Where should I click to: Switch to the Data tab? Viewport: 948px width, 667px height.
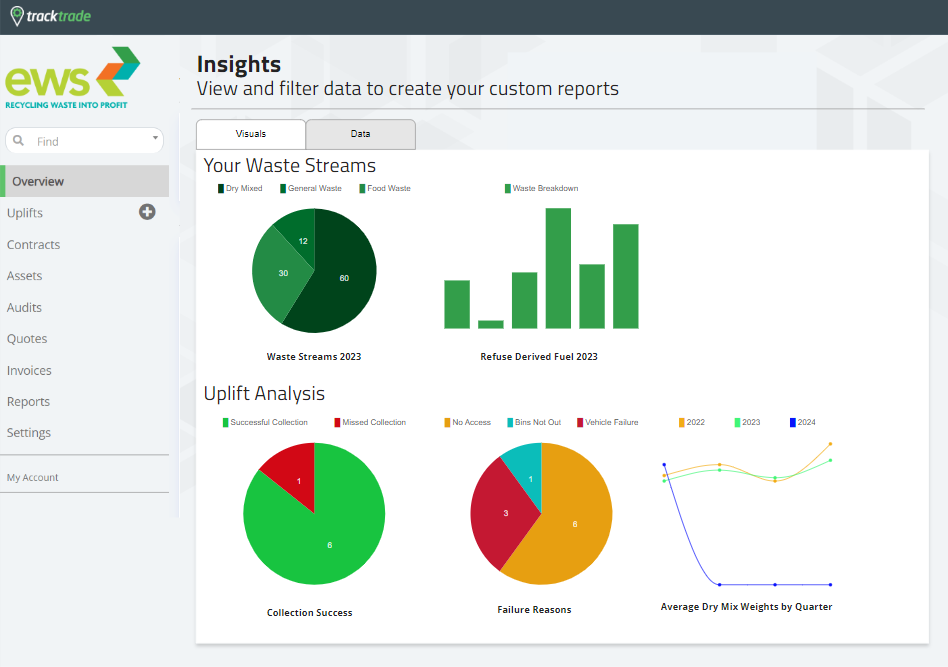pos(360,134)
